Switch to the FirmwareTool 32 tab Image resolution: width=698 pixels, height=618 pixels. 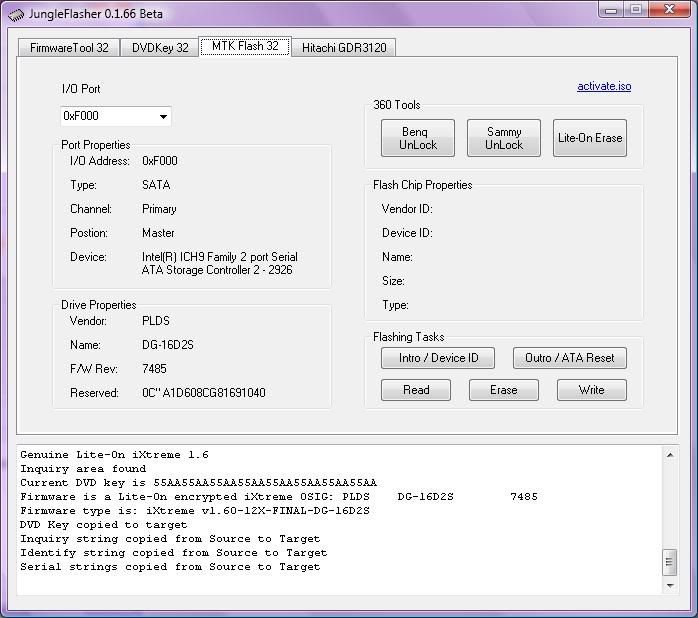[69, 47]
